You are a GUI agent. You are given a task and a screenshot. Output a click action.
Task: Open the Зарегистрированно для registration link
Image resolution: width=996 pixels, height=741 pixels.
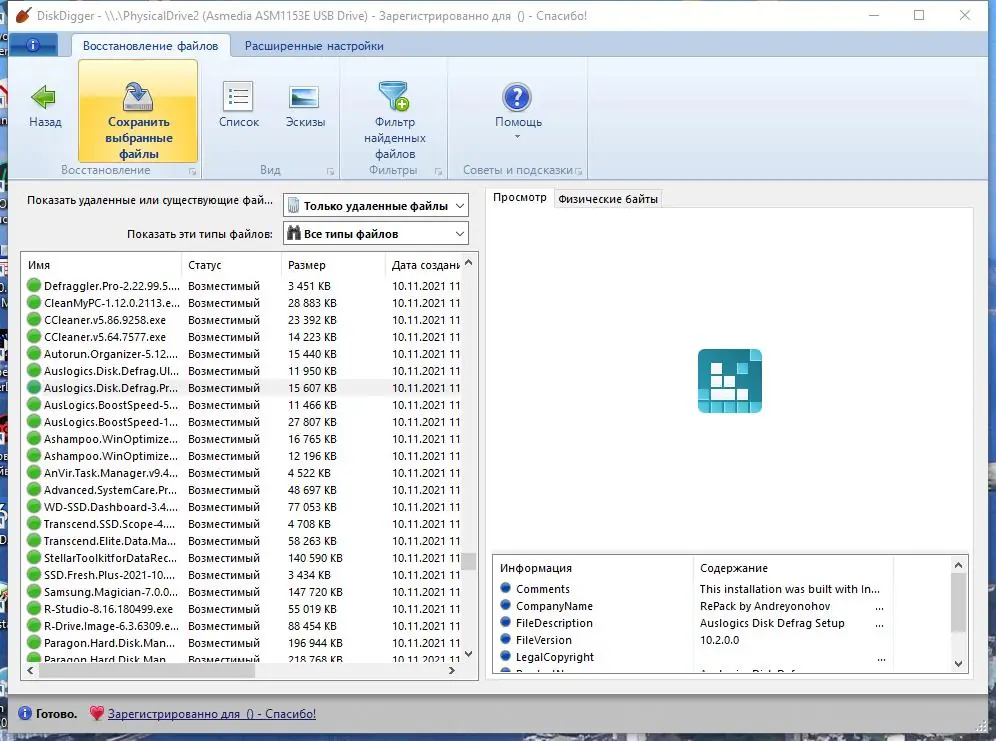[212, 714]
